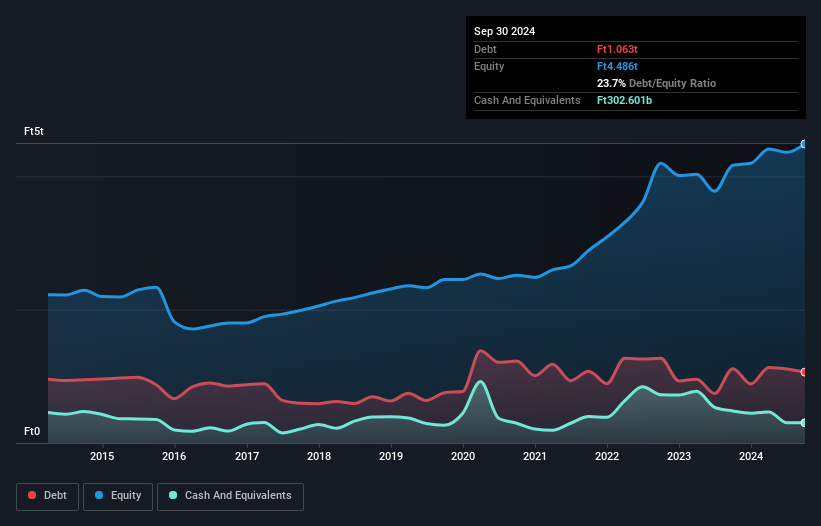Click the Sep 30 2024 tooltip date
821x526 pixels.
pyautogui.click(x=504, y=31)
